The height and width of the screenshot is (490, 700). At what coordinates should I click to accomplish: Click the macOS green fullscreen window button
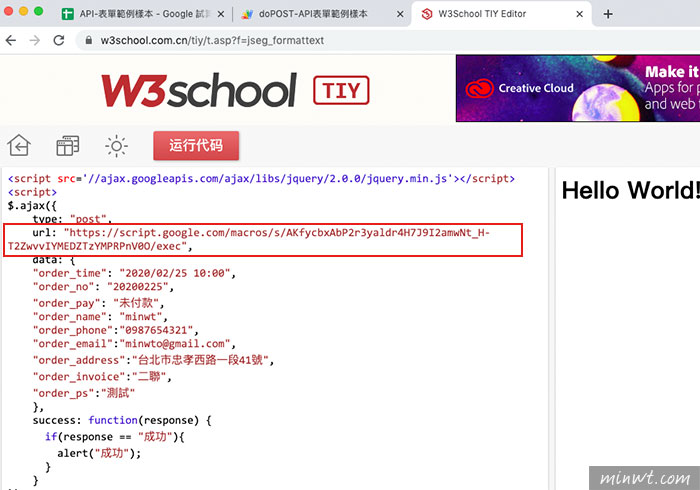tap(39, 11)
